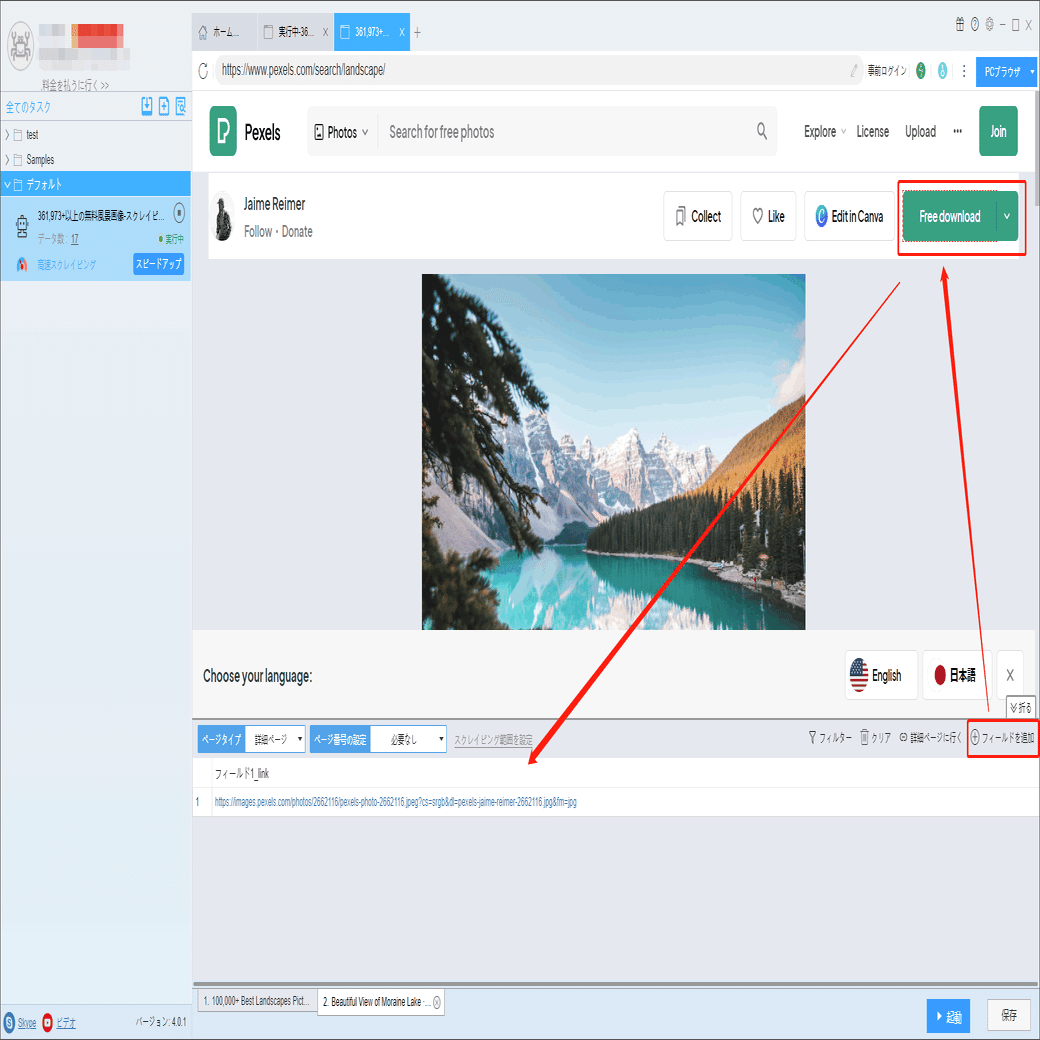Click the Join button
This screenshot has width=1040, height=1040.
pos(998,131)
